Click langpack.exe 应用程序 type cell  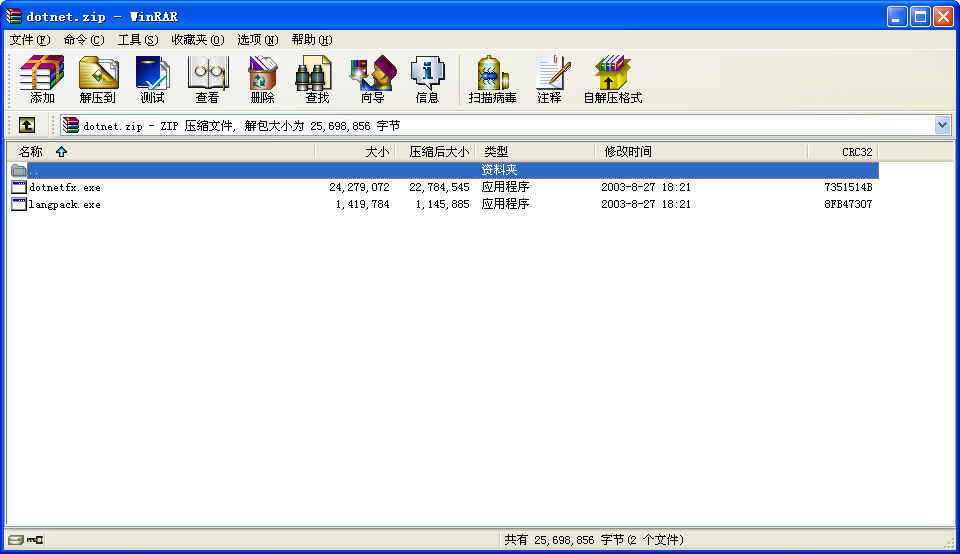click(505, 204)
